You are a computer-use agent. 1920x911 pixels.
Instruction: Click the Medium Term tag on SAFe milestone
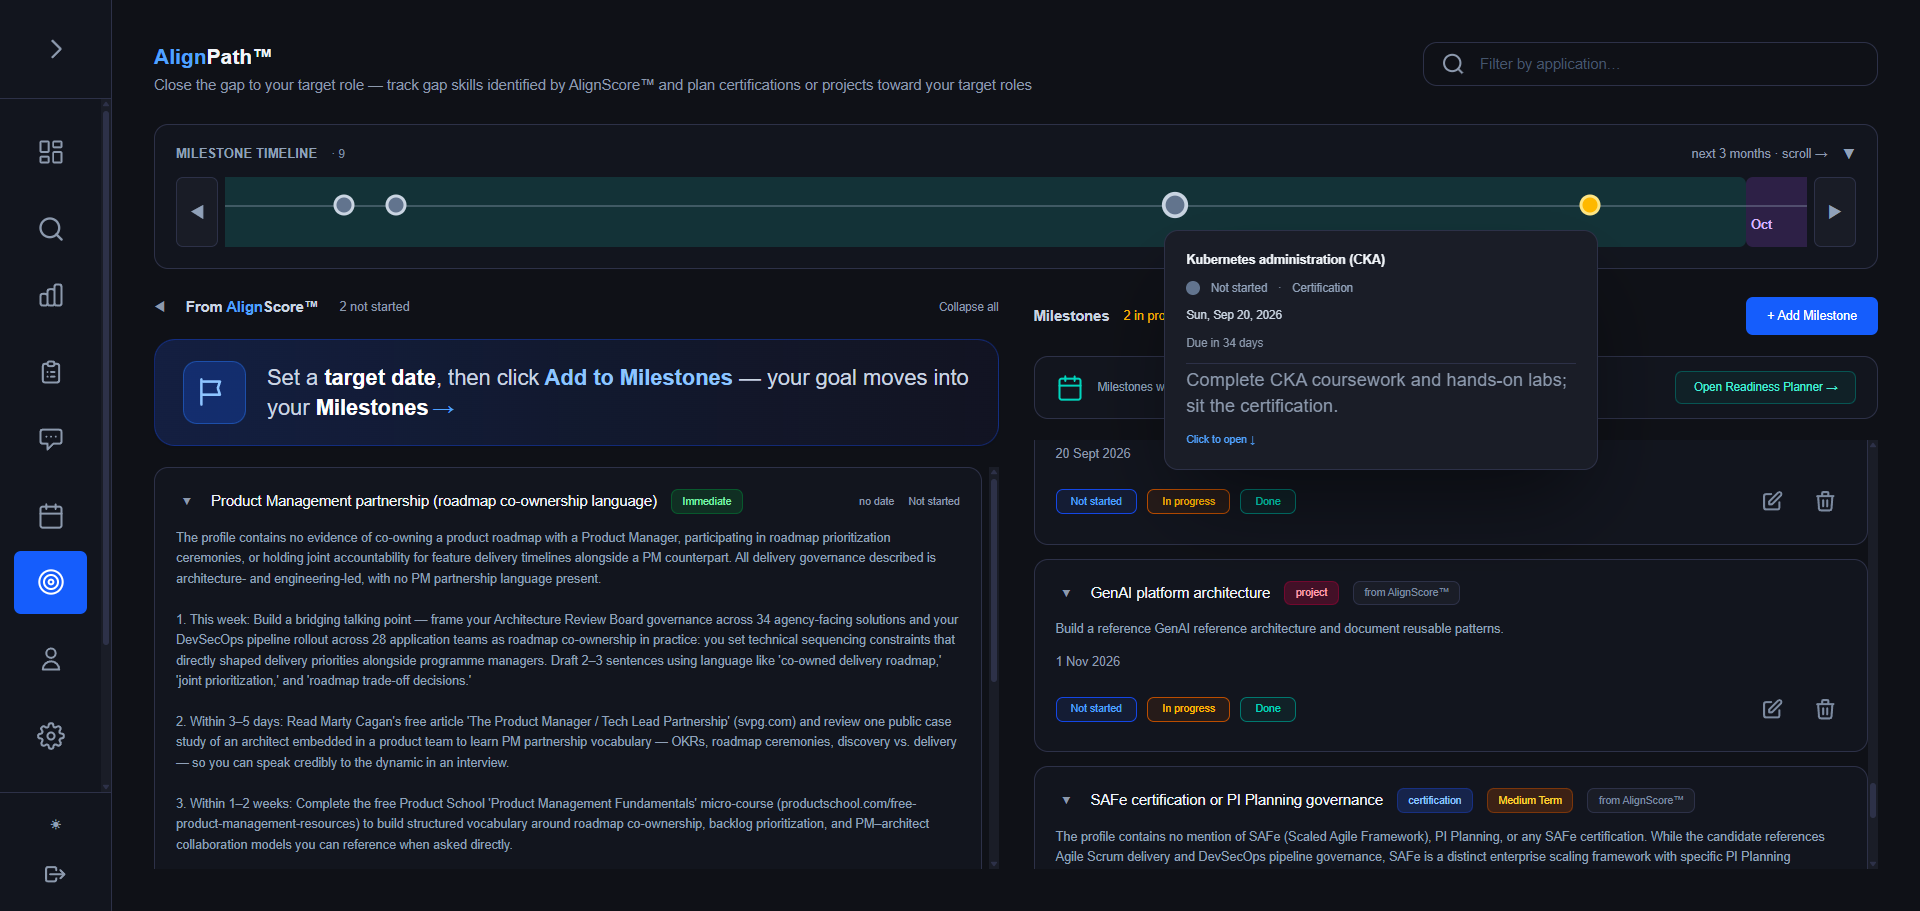pyautogui.click(x=1530, y=800)
